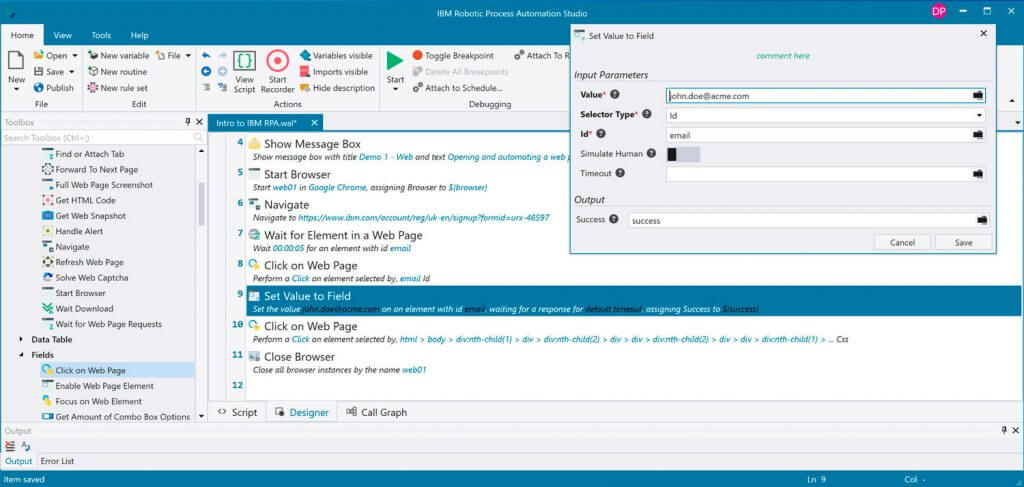Toggle Imports visible
This screenshot has width=1024, height=487.
(x=334, y=72)
